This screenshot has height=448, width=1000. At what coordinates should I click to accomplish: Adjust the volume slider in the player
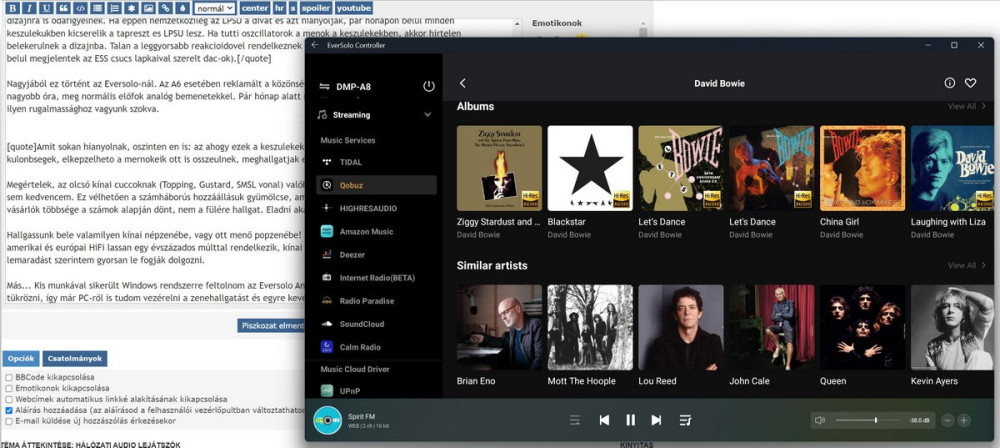(874, 420)
